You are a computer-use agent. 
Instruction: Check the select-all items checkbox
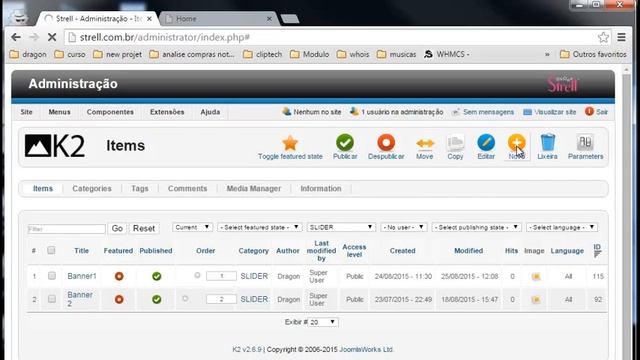(x=51, y=250)
